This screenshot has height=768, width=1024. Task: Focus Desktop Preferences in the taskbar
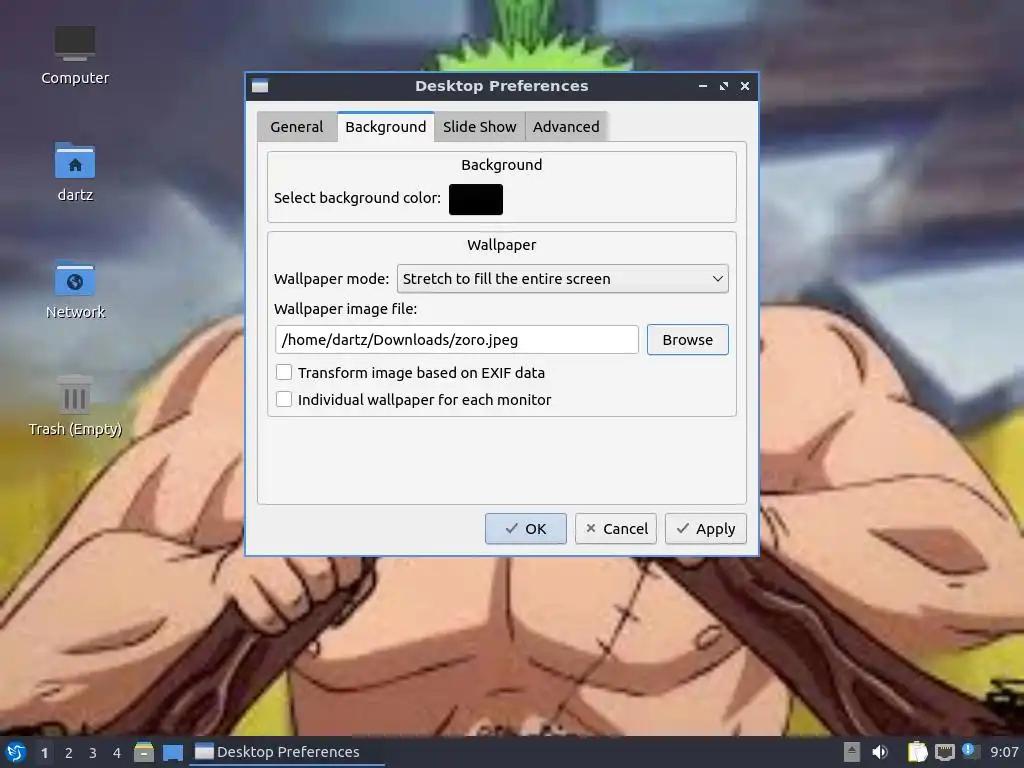pyautogui.click(x=287, y=752)
